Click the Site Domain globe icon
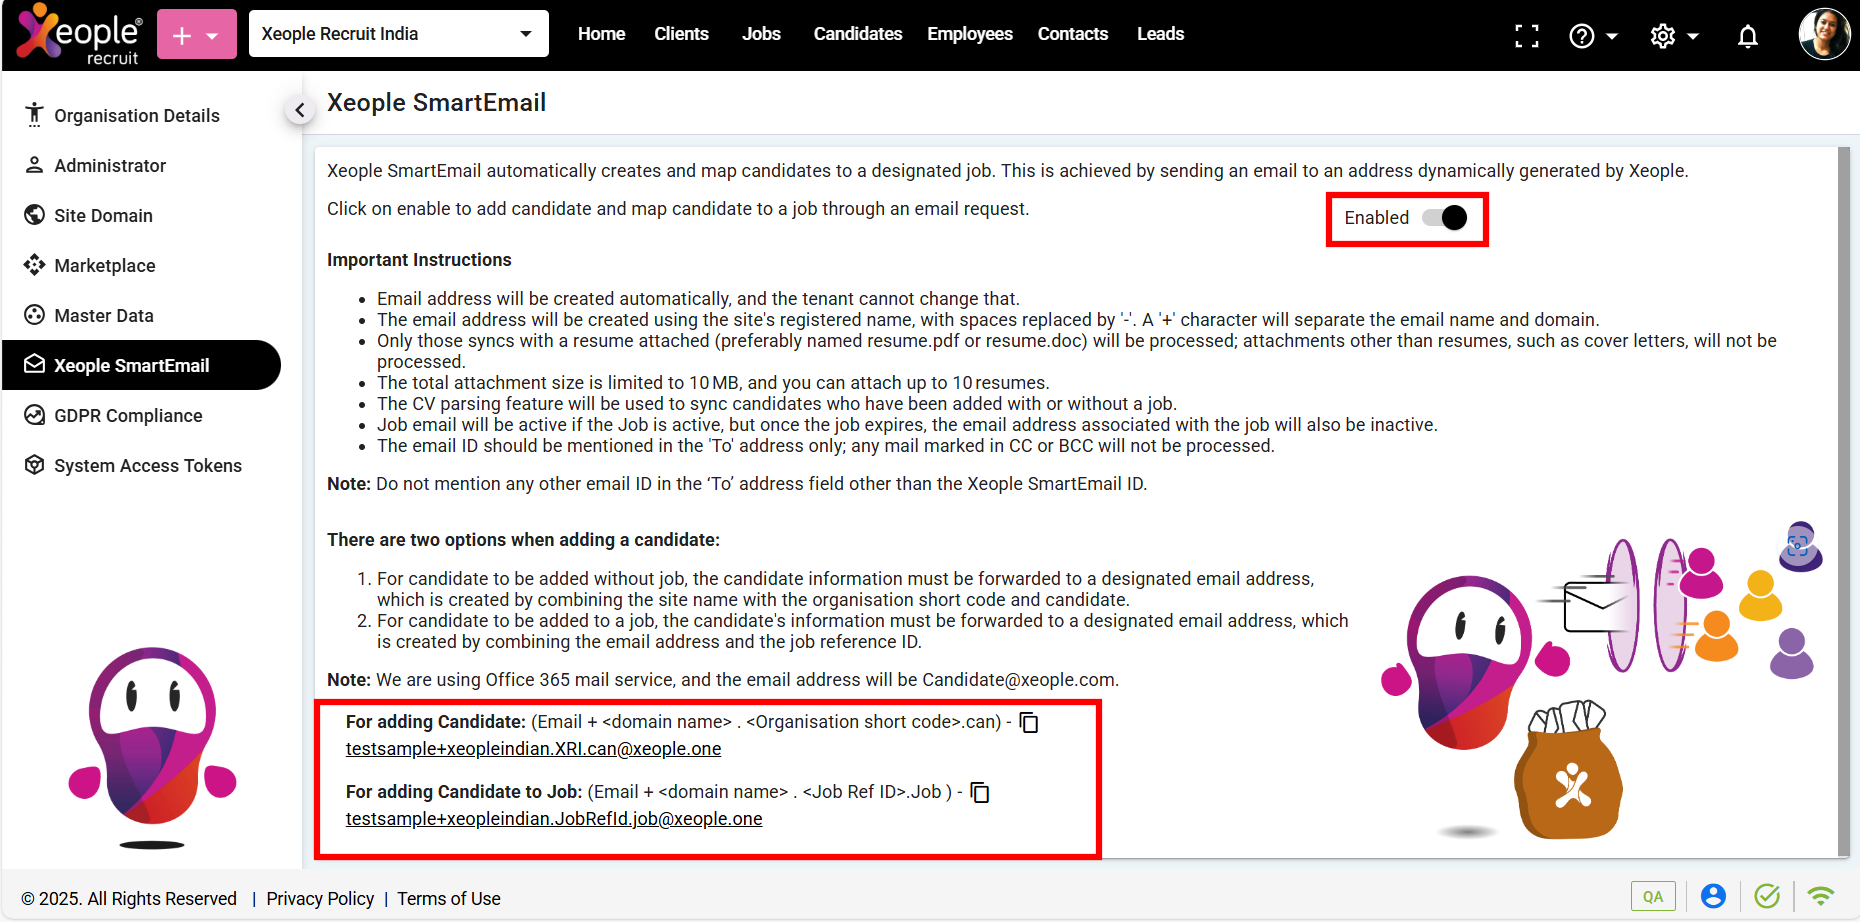This screenshot has width=1860, height=922. (x=35, y=215)
